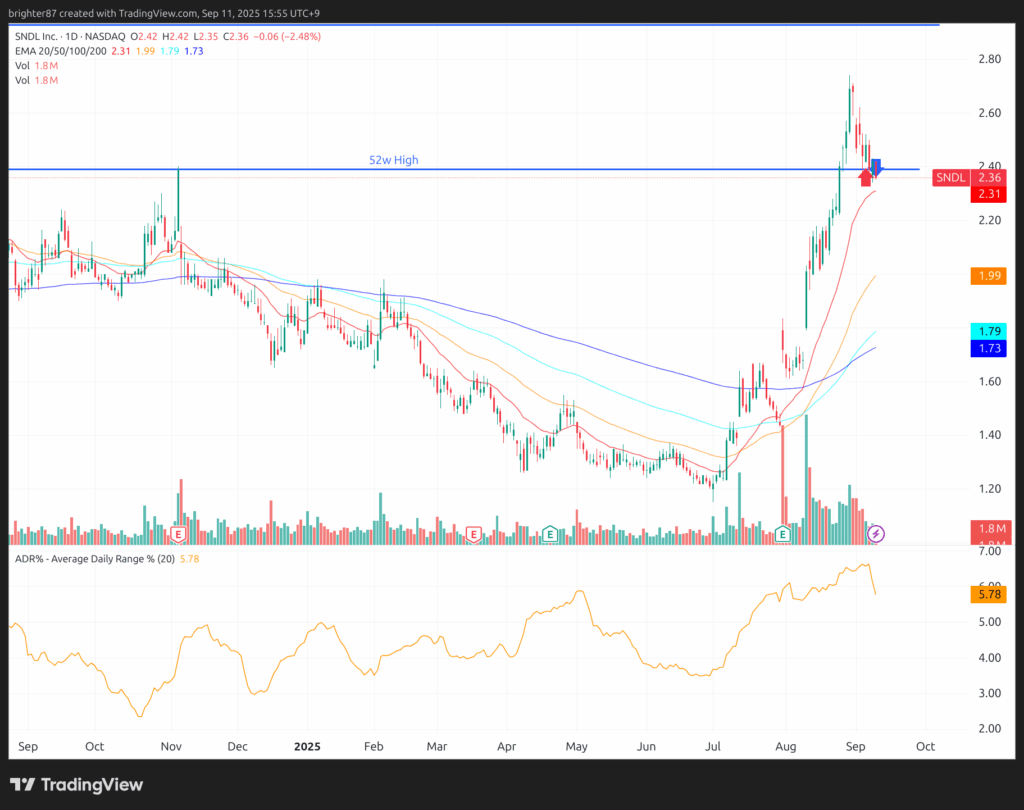Screen dimensions: 1024x810
Task: Click the 52w High line label
Action: pyautogui.click(x=394, y=160)
